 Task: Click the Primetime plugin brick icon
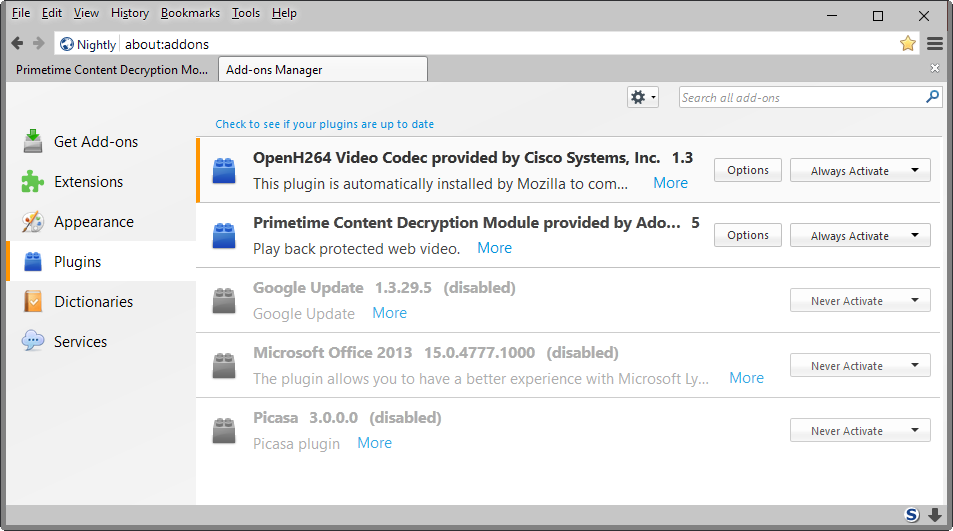tap(224, 236)
